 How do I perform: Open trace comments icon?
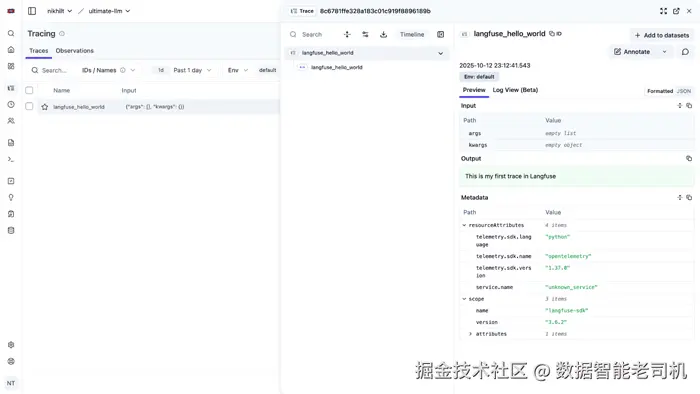point(685,52)
